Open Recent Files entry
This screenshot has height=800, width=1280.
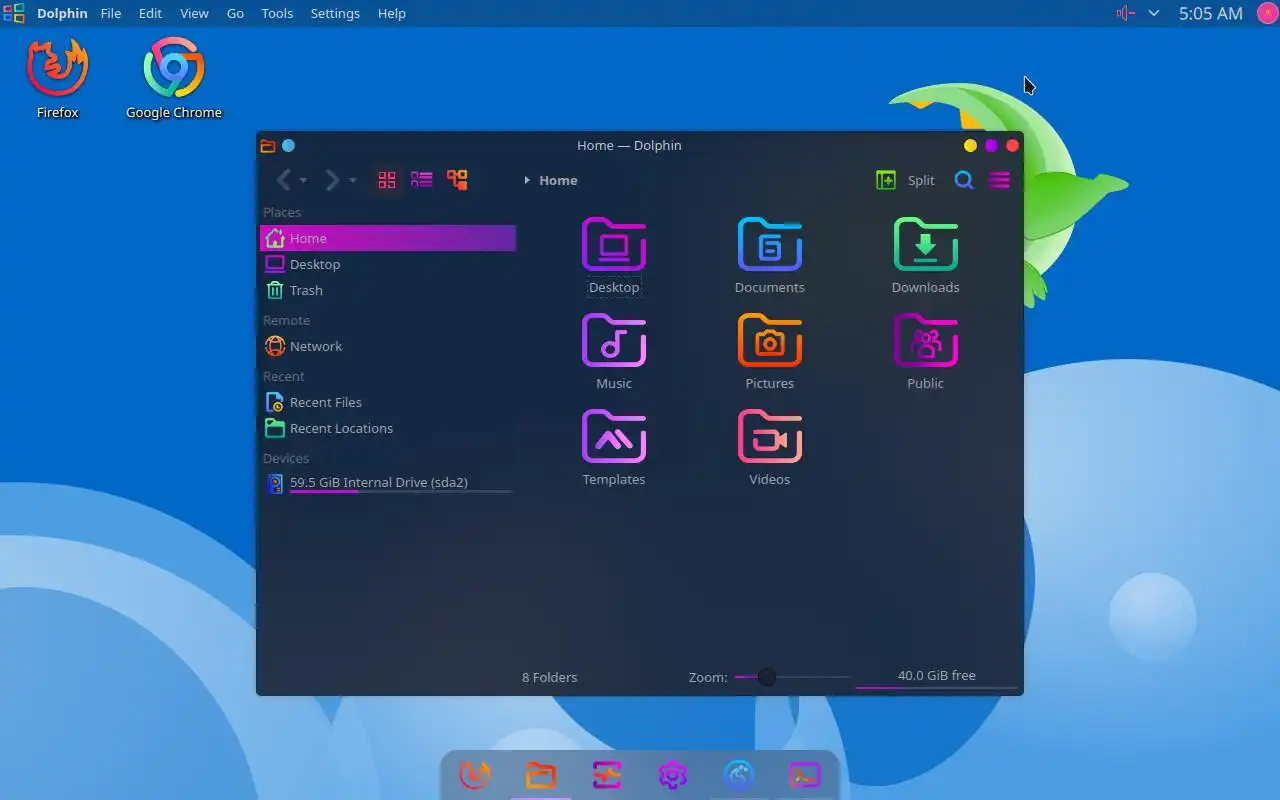[x=388, y=402]
